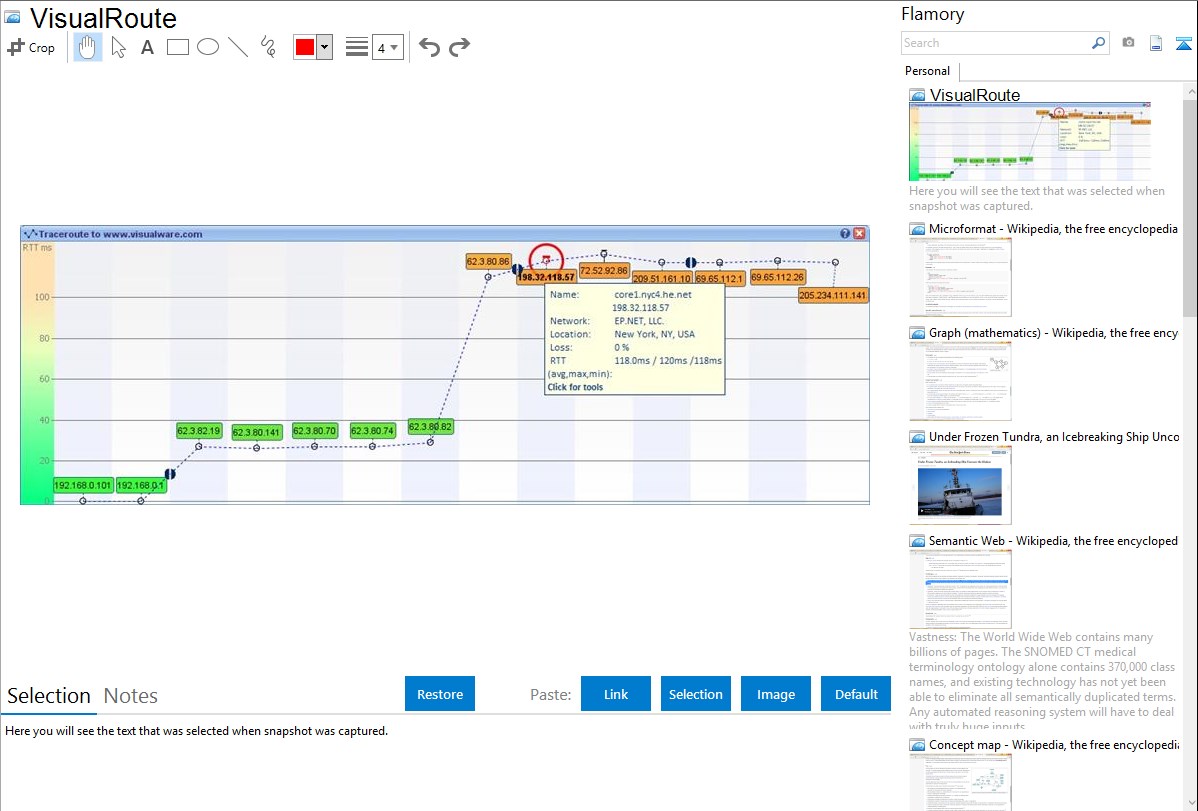Click the snapshot list scroll-up arrow
This screenshot has width=1198, height=811.
tap(1190, 92)
